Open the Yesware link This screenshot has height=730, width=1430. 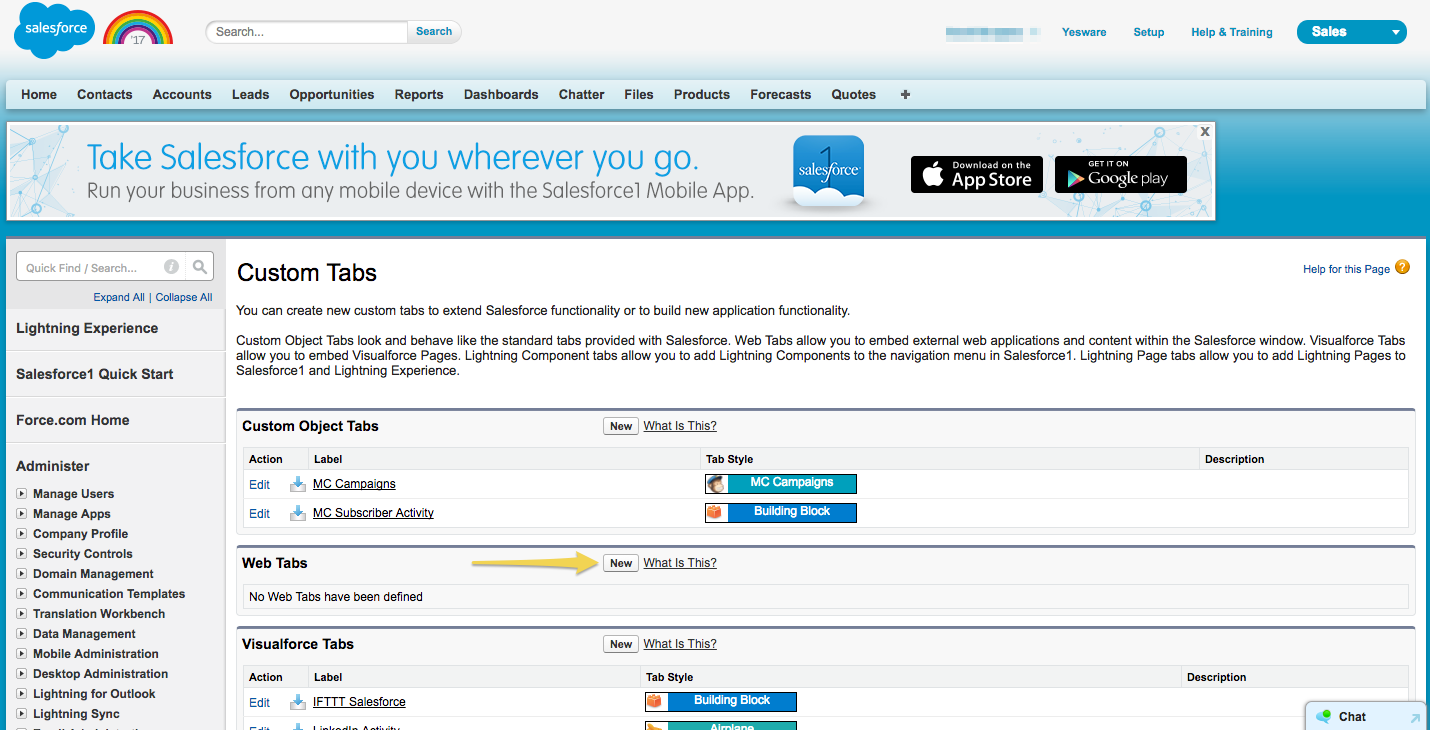tap(1084, 32)
